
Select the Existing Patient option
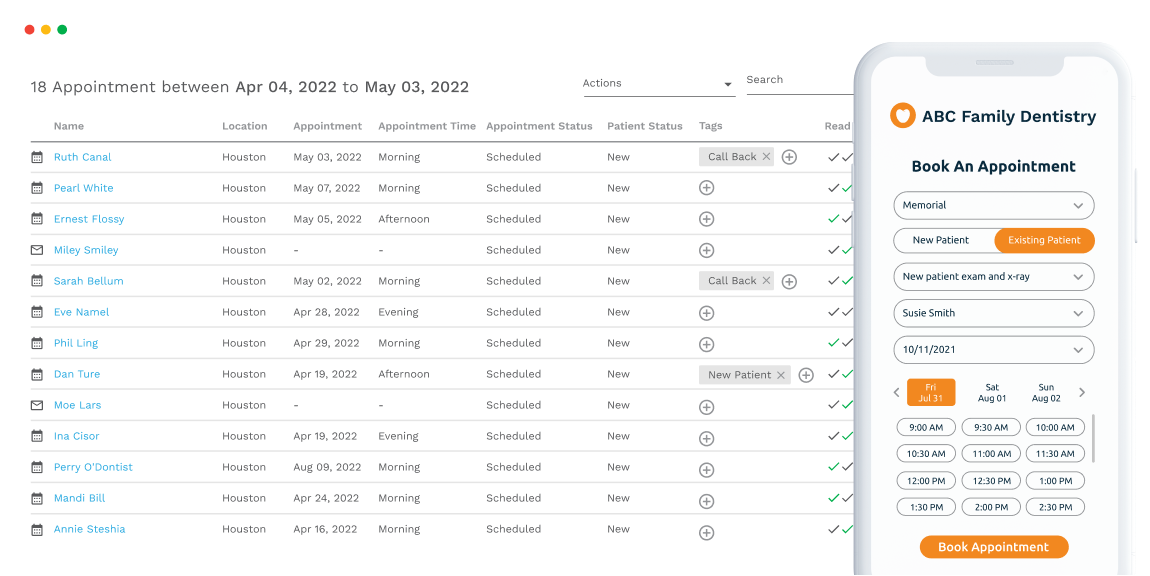pos(1044,240)
